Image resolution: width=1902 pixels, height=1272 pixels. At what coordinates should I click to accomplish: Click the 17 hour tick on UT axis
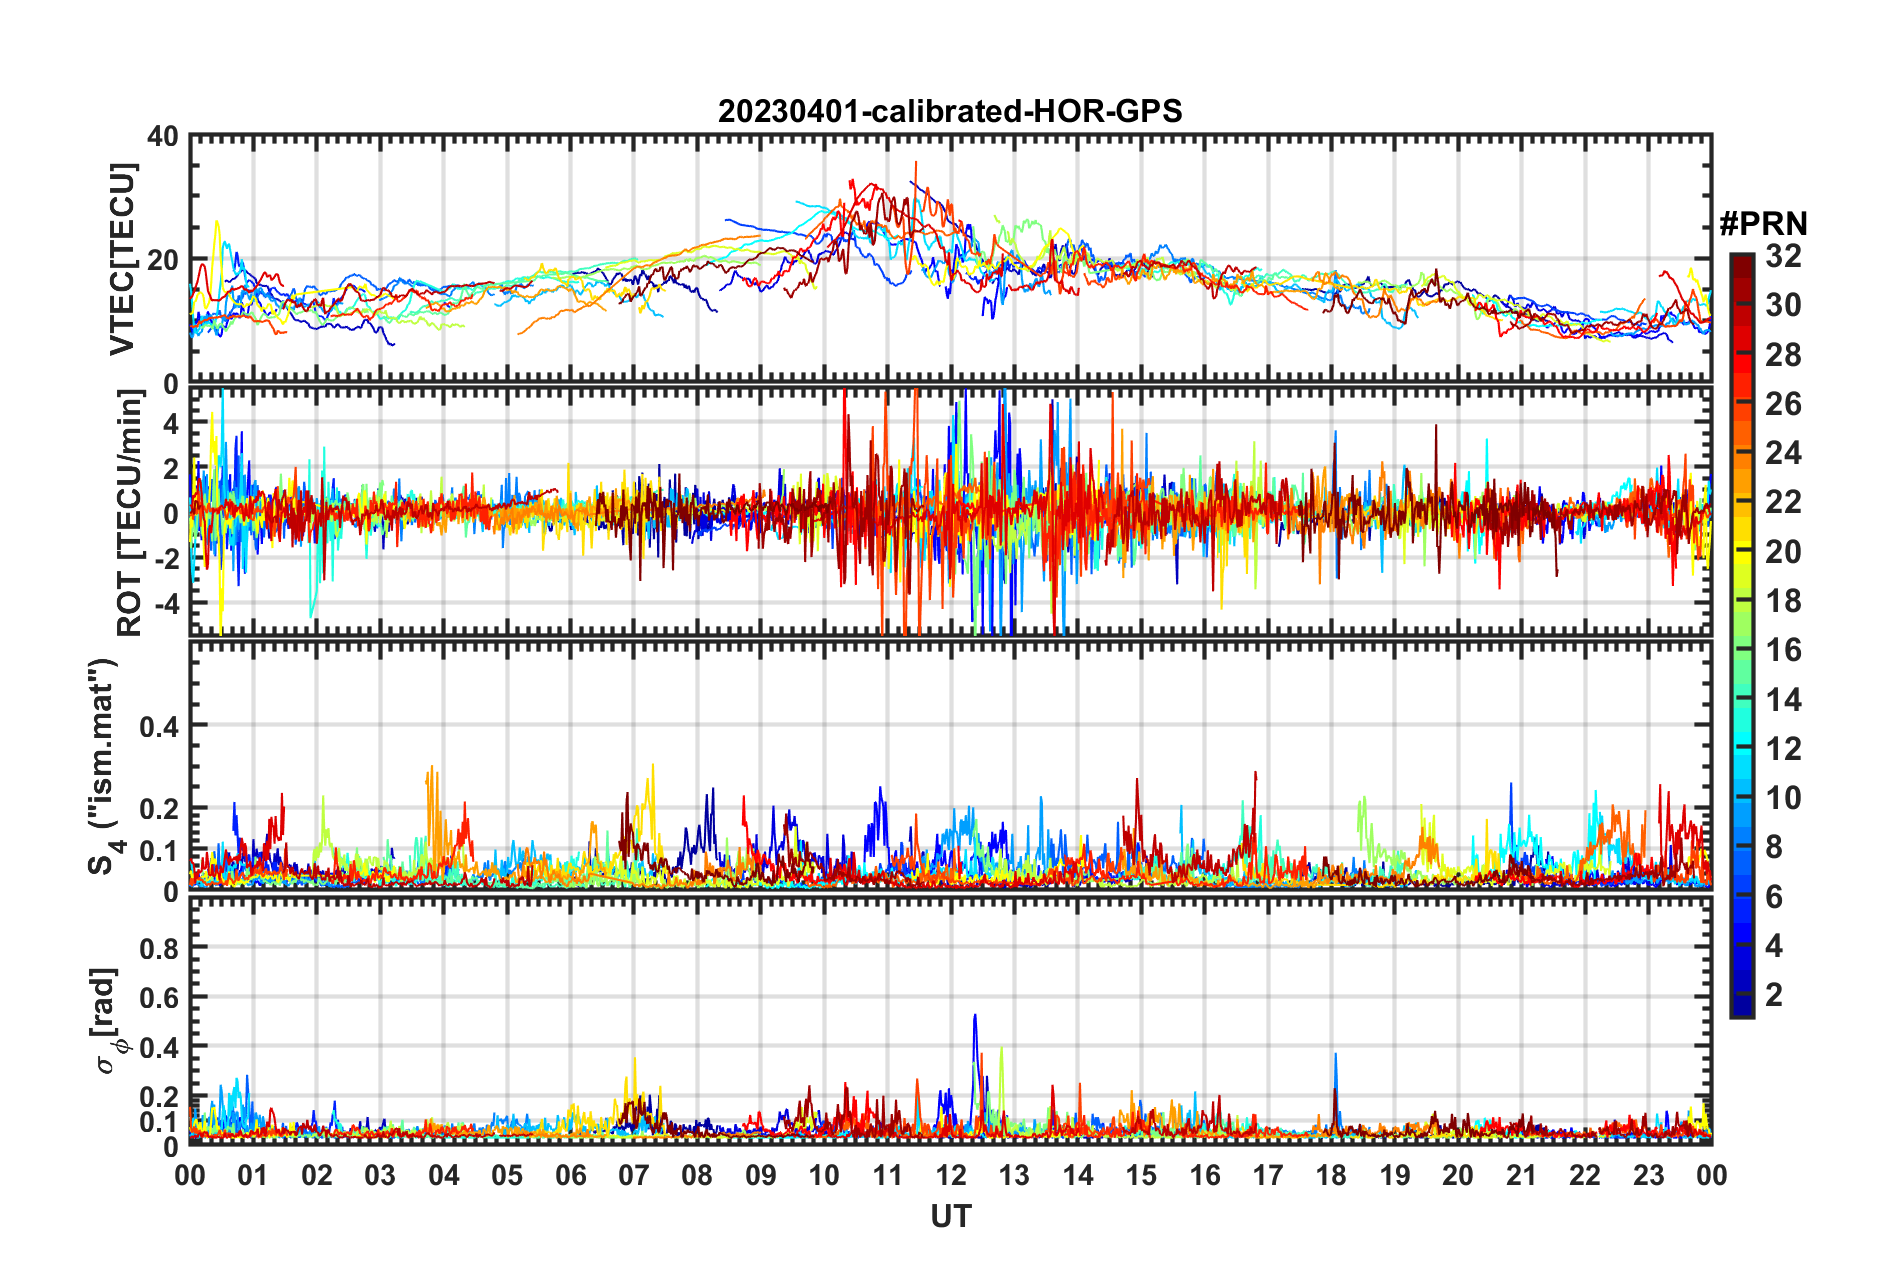pos(1268,1175)
